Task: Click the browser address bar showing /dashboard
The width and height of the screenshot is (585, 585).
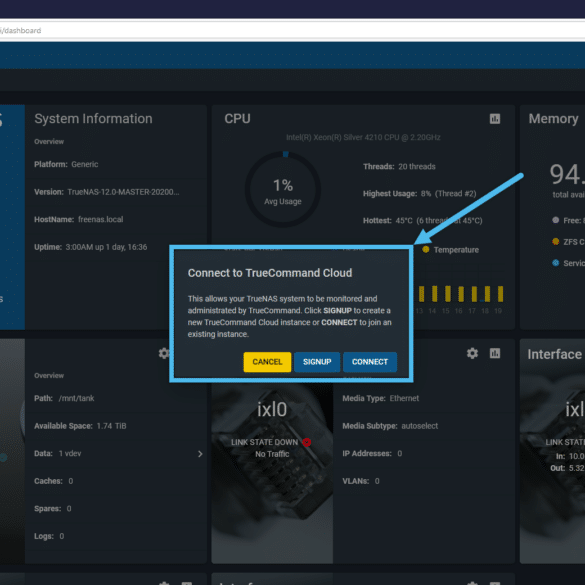Action: click(x=292, y=31)
